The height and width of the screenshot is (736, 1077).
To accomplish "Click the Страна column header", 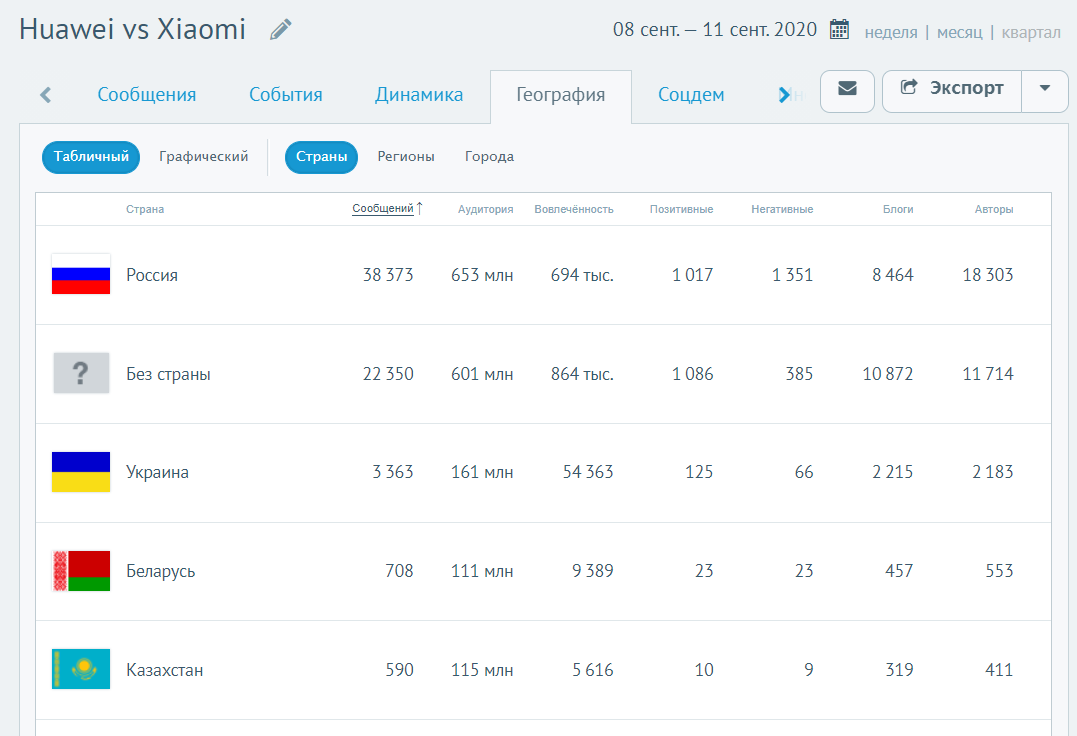I will 145,209.
